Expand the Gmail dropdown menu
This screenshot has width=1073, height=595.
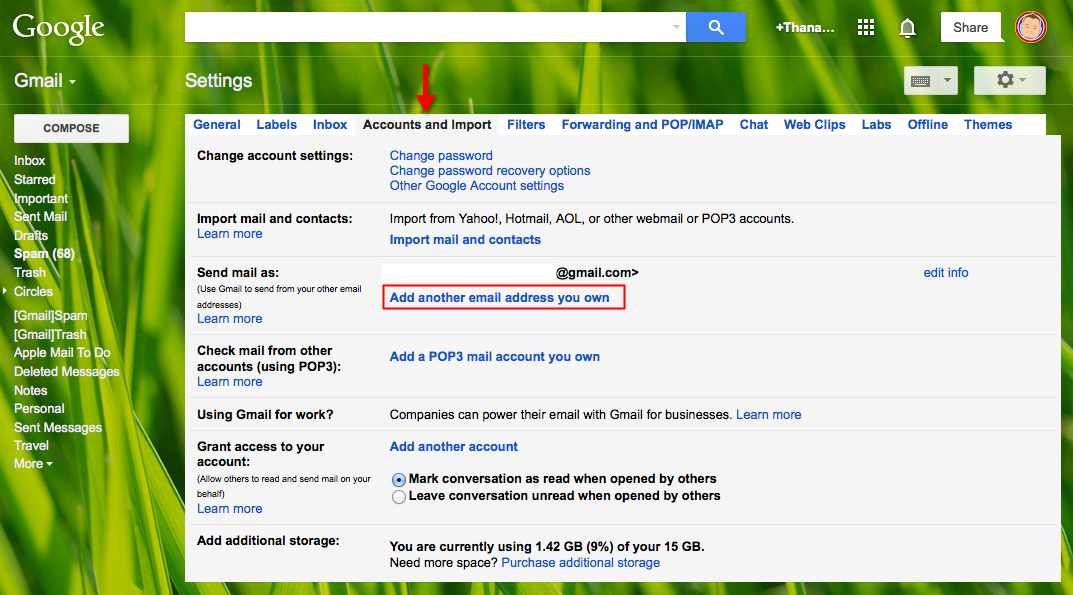point(45,81)
